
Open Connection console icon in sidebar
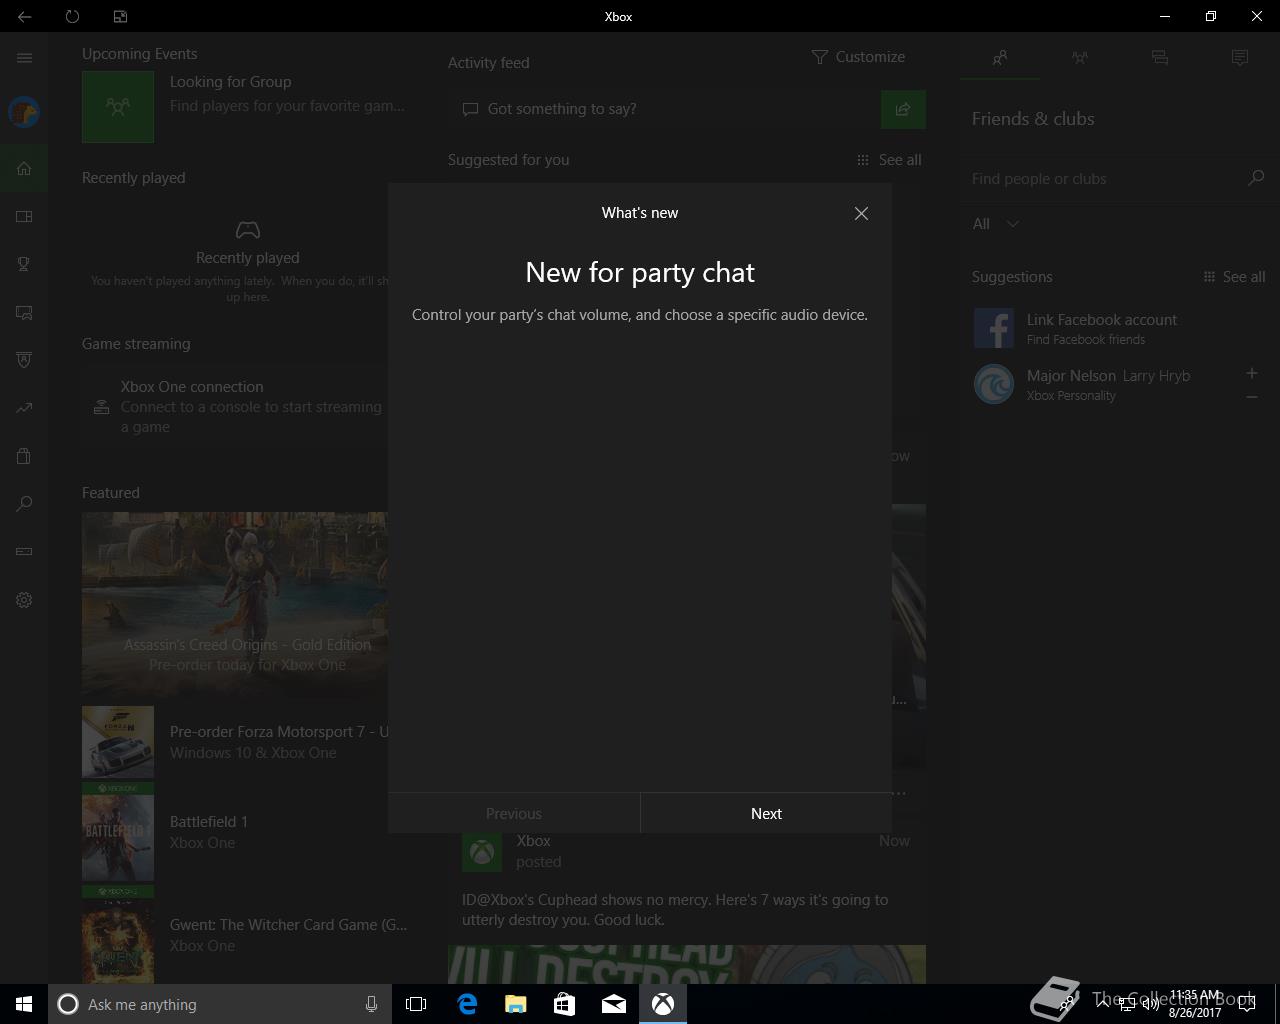coord(24,552)
